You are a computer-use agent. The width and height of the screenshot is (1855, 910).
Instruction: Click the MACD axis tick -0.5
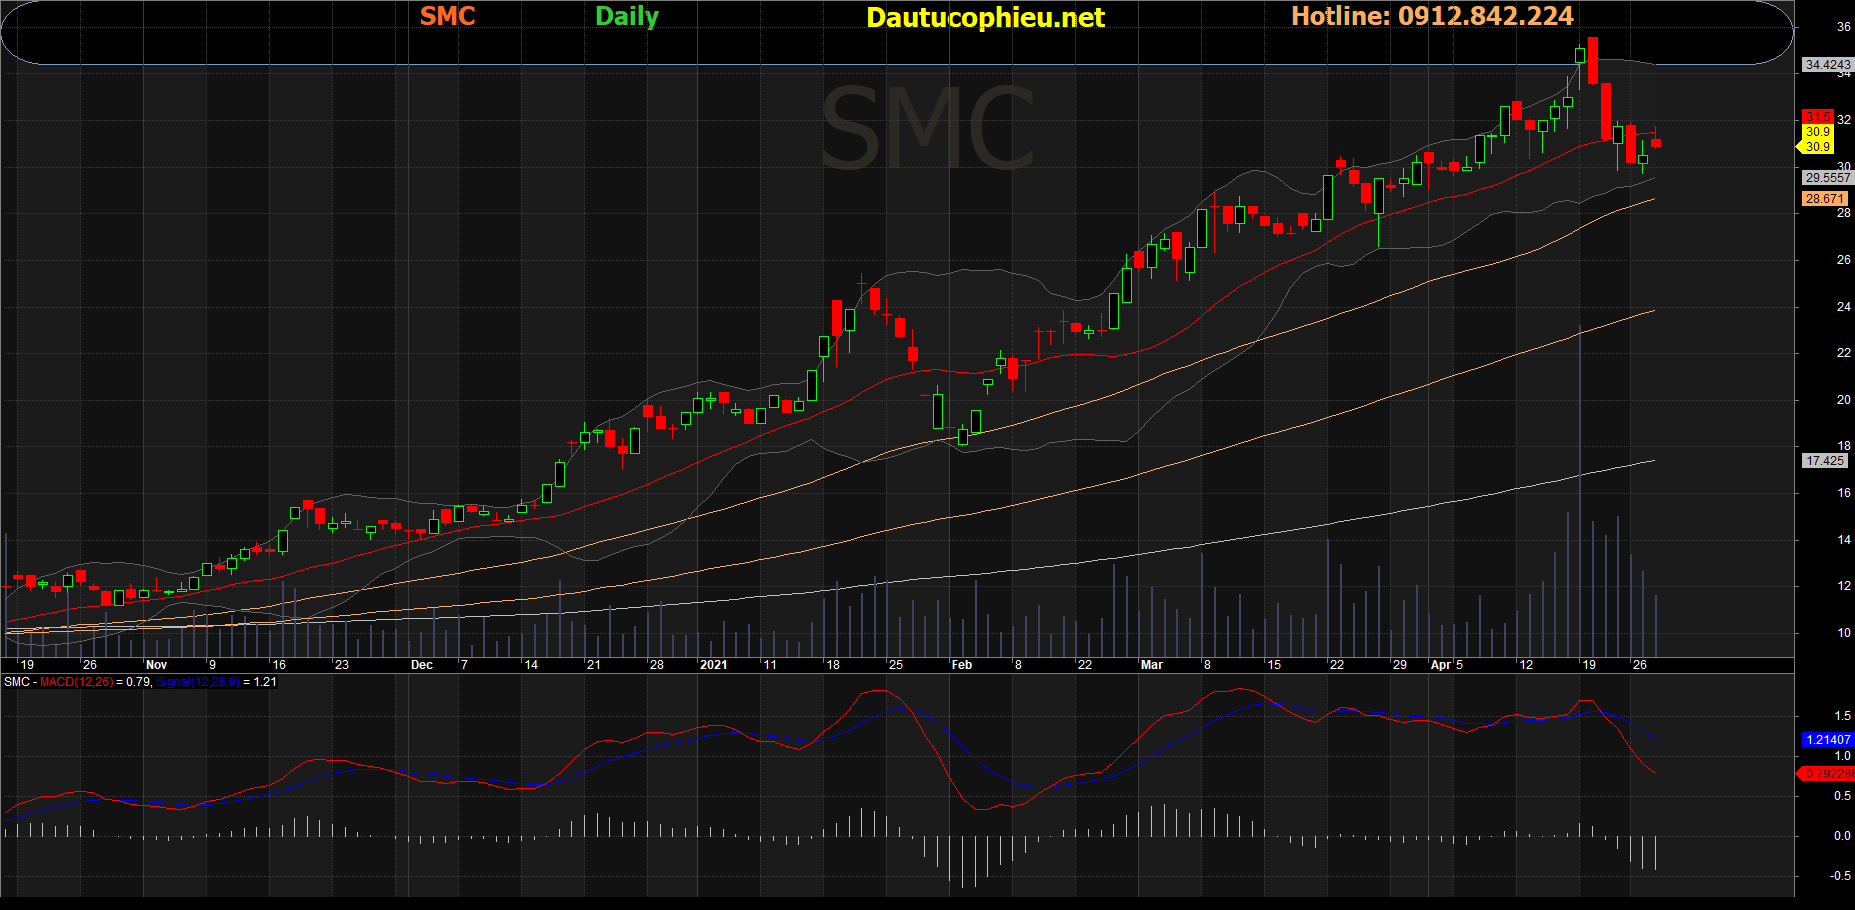click(x=1841, y=876)
